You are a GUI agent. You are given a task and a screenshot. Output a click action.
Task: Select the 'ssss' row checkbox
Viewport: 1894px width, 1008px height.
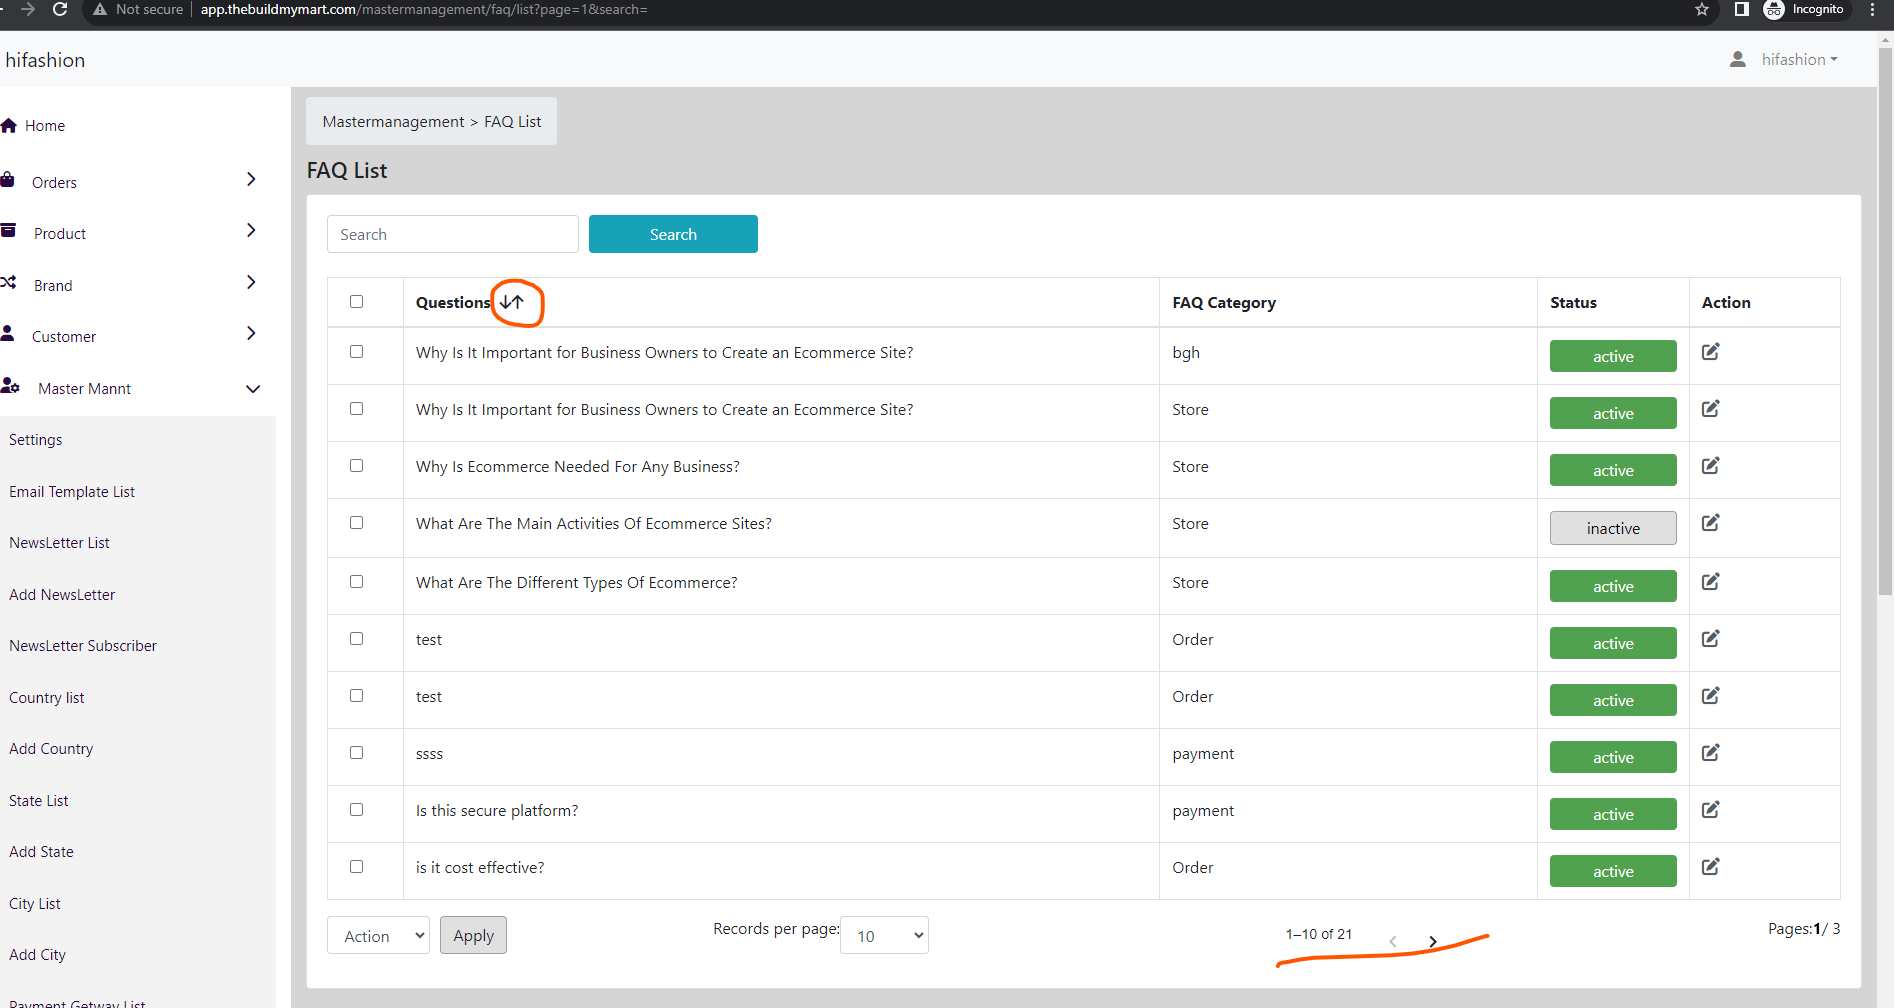[x=356, y=753]
